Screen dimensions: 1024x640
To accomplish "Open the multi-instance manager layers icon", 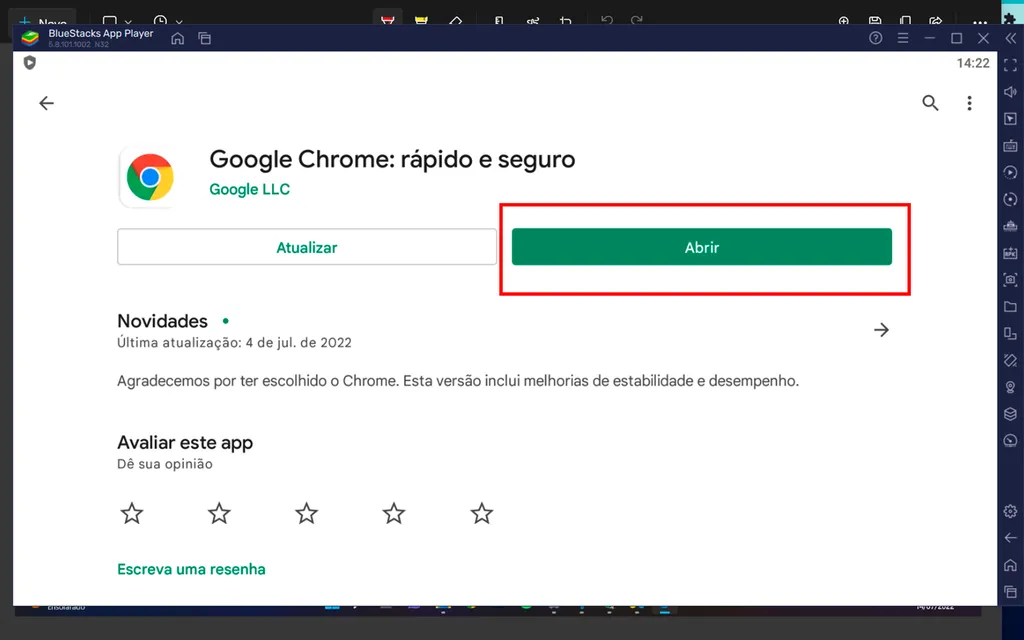I will pyautogui.click(x=1010, y=413).
